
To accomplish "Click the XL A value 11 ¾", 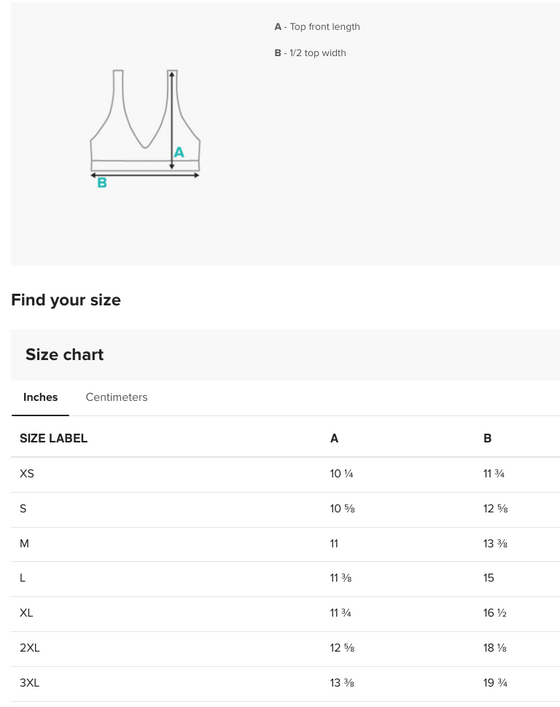I will click(x=340, y=613).
